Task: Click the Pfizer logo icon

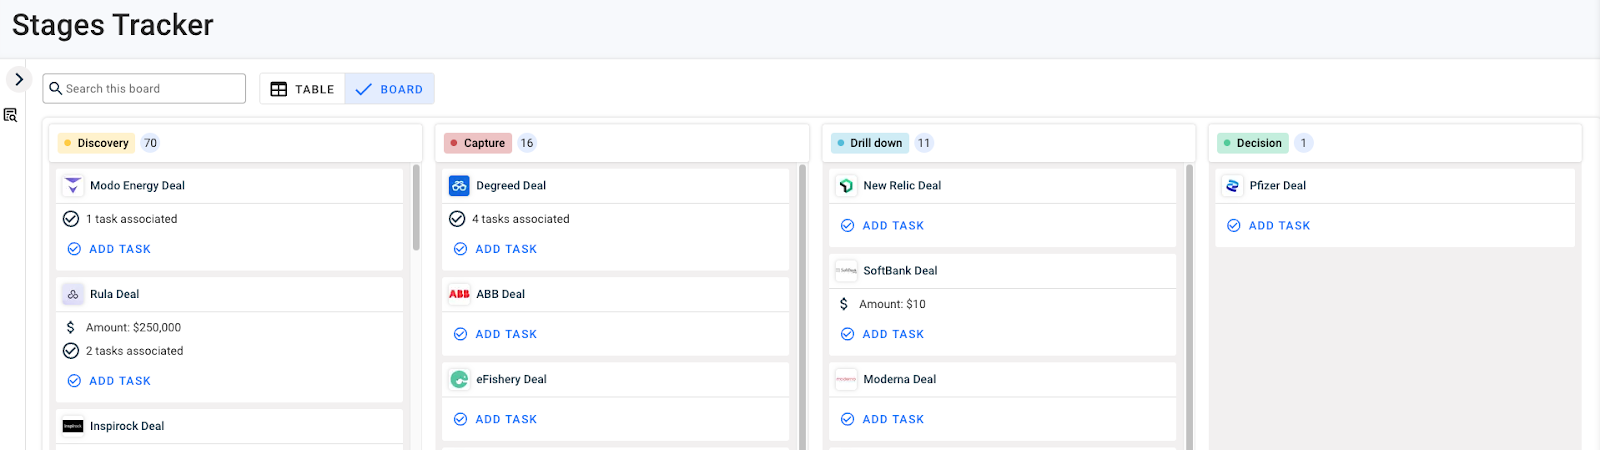Action: [x=1232, y=185]
